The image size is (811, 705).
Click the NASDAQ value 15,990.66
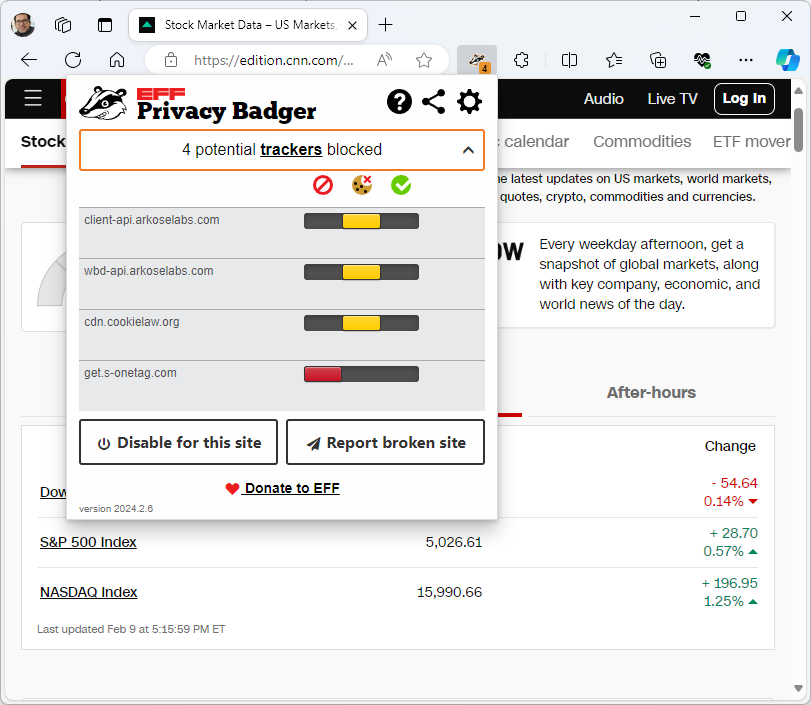[x=449, y=592]
